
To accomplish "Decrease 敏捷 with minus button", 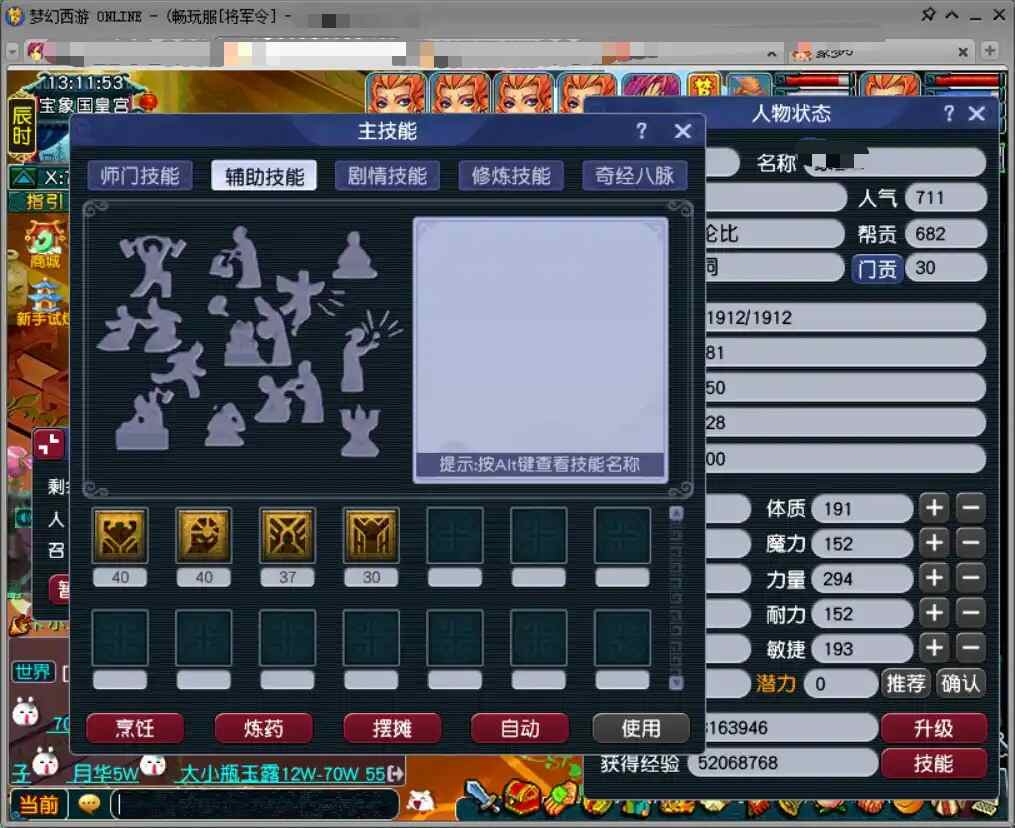I will pyautogui.click(x=971, y=648).
